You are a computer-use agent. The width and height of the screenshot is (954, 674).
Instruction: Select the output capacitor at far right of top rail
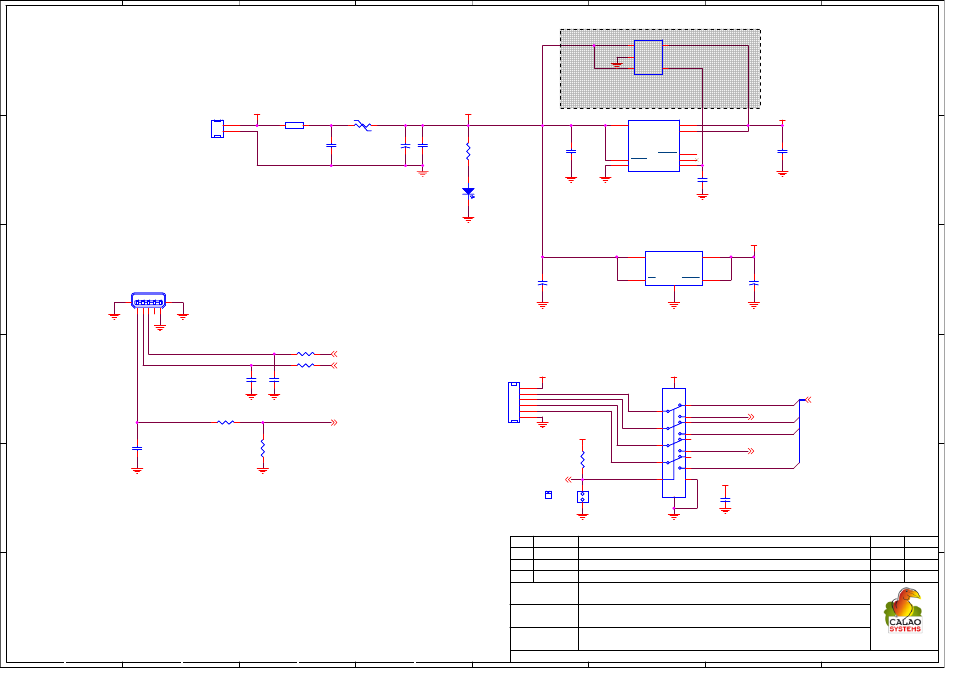click(782, 151)
